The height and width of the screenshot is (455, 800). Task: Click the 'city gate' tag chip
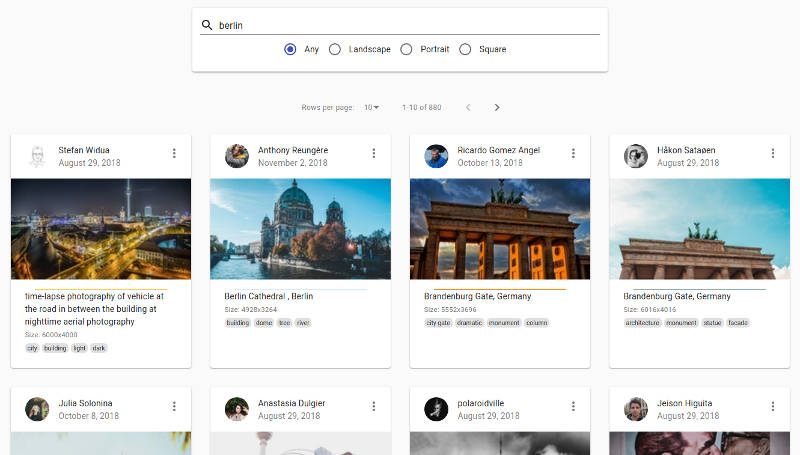[x=438, y=322]
